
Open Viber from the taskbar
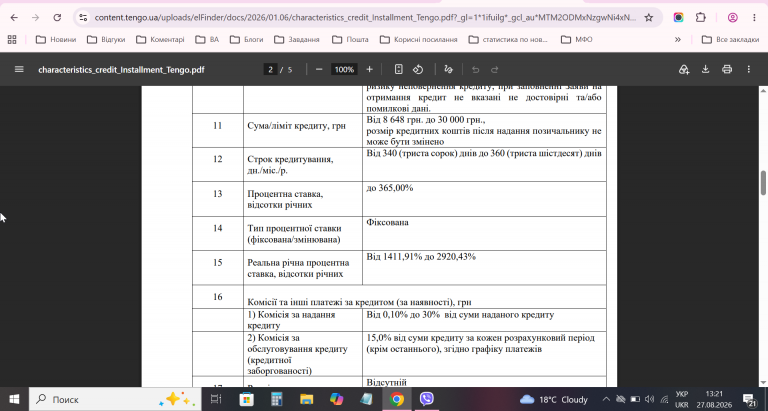click(427, 399)
